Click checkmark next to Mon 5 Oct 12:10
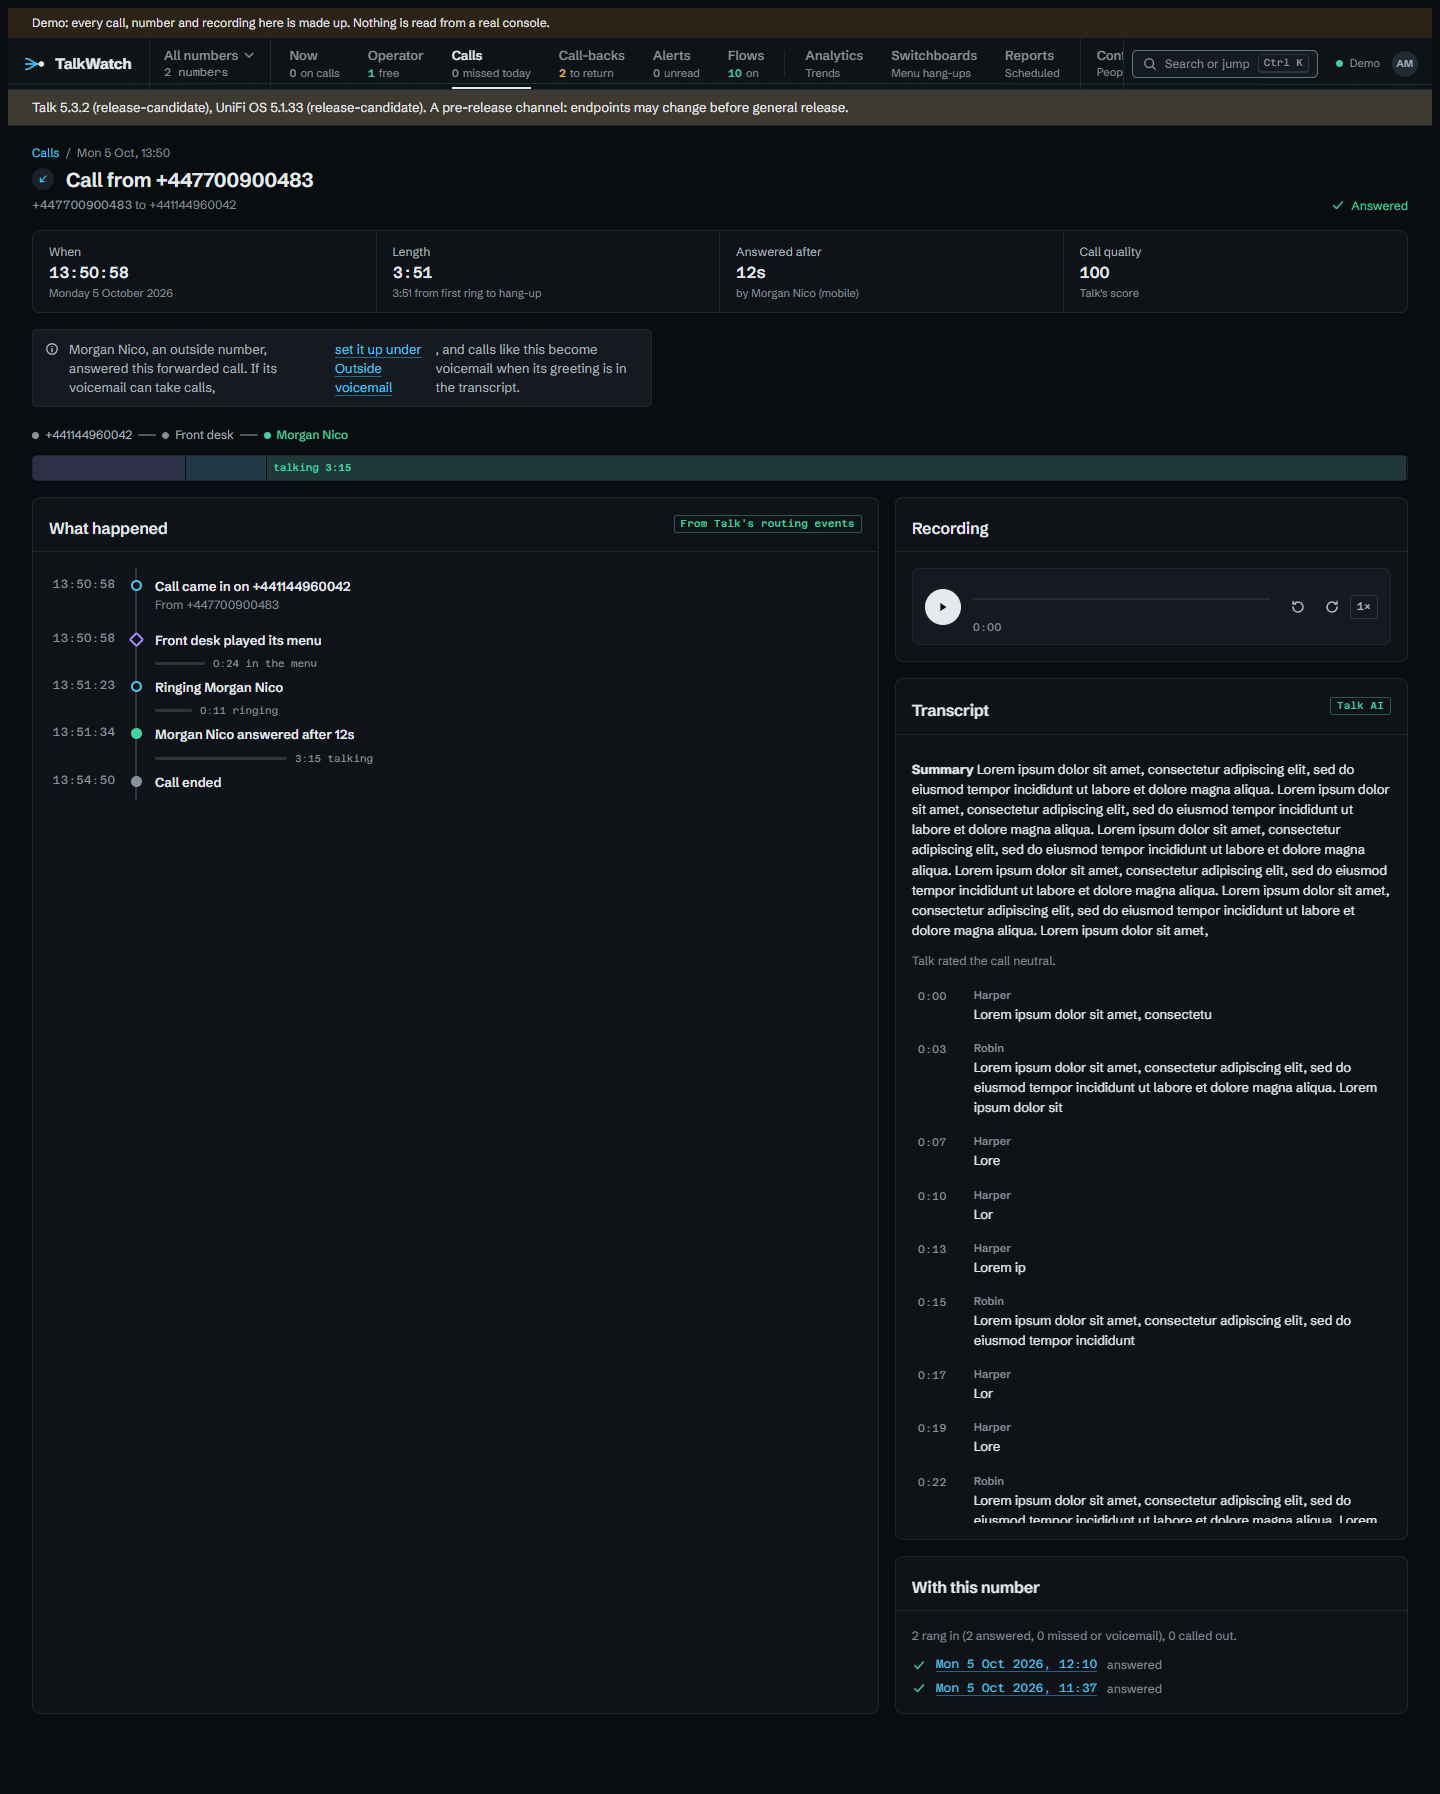1440x1794 pixels. [x=919, y=1665]
